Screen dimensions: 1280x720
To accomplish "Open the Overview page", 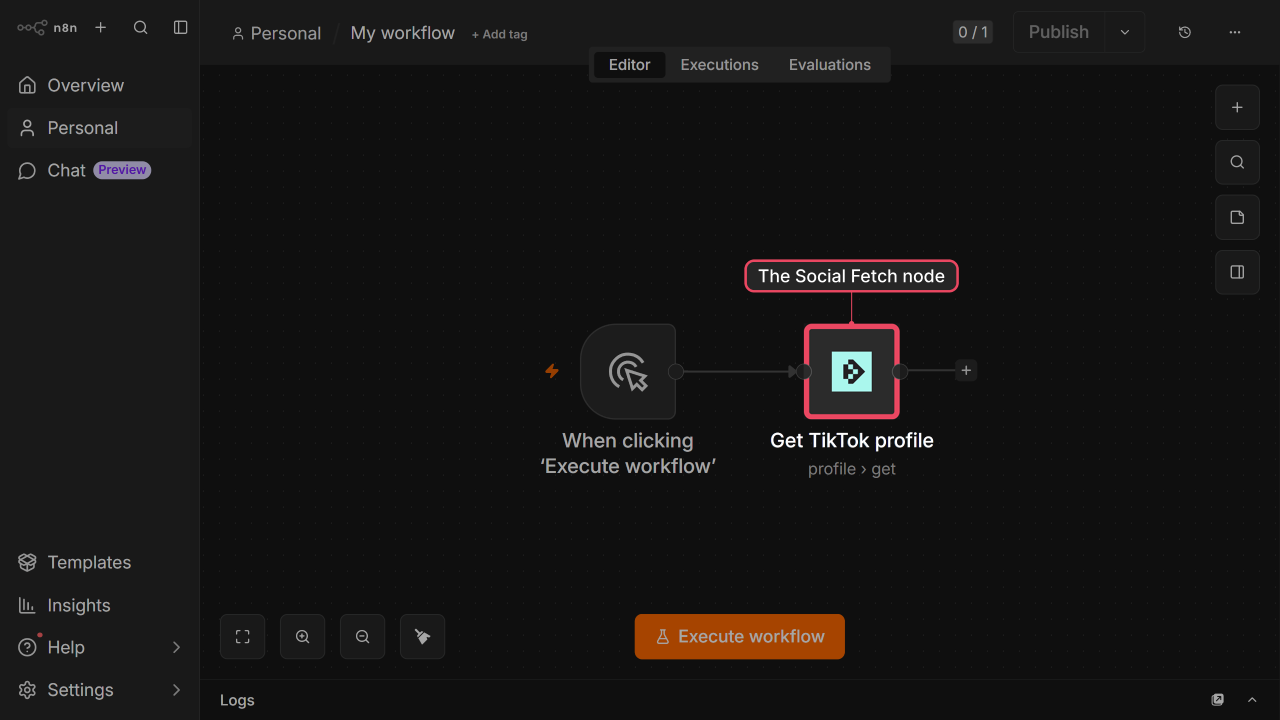I will click(x=100, y=85).
